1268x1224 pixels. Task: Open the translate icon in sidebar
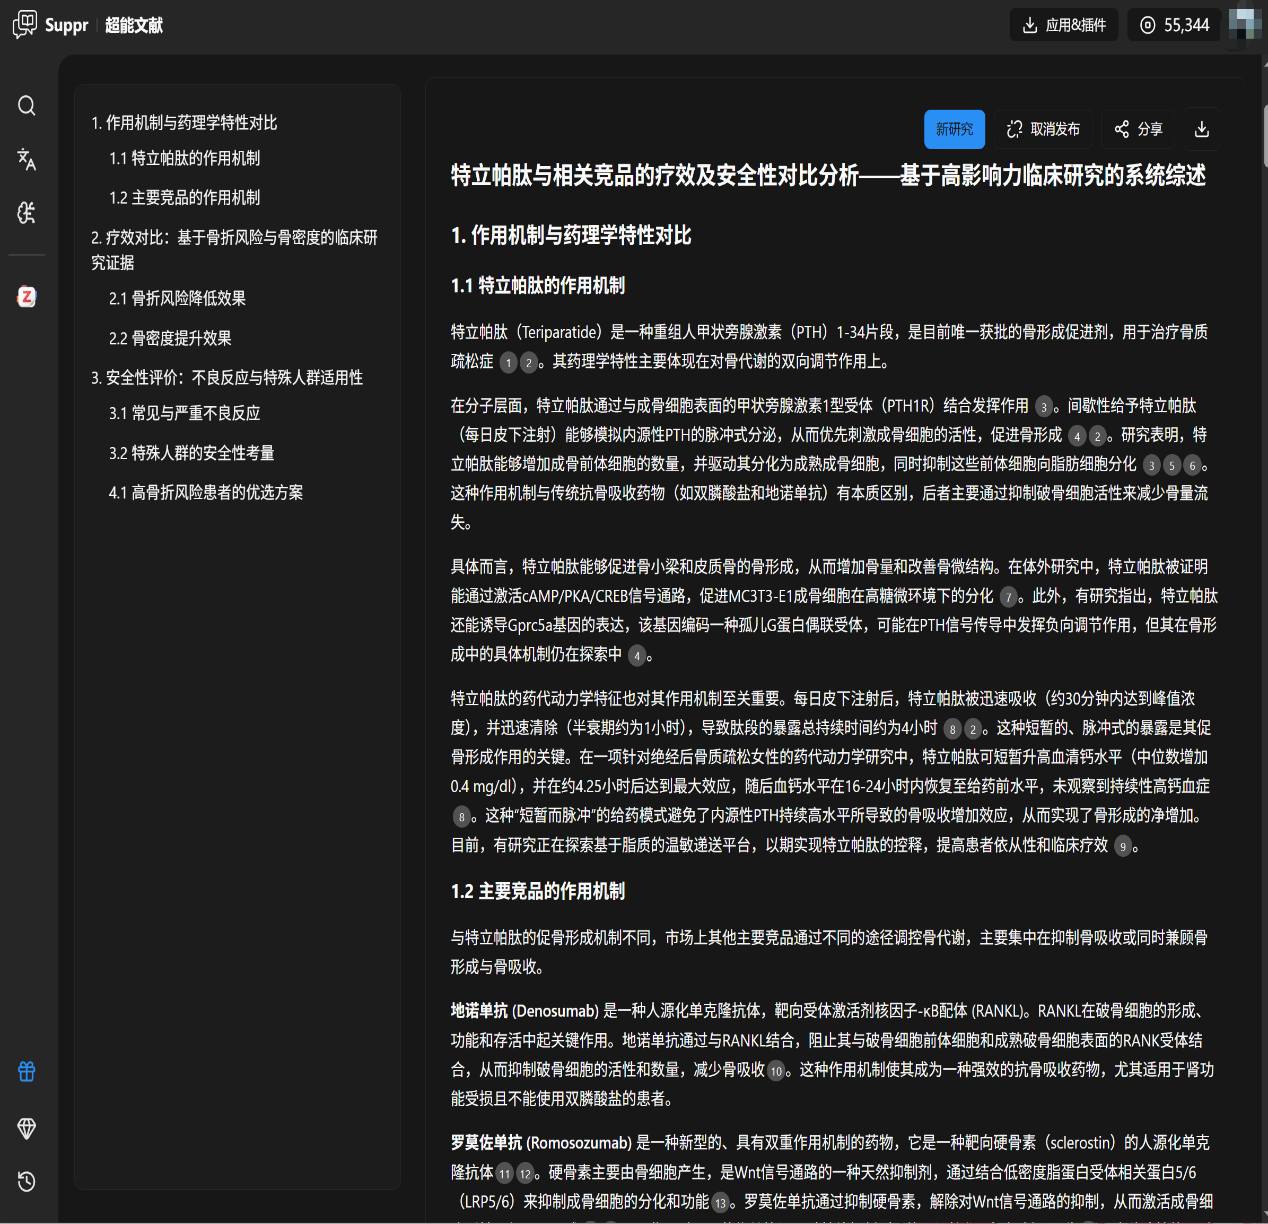tap(27, 159)
